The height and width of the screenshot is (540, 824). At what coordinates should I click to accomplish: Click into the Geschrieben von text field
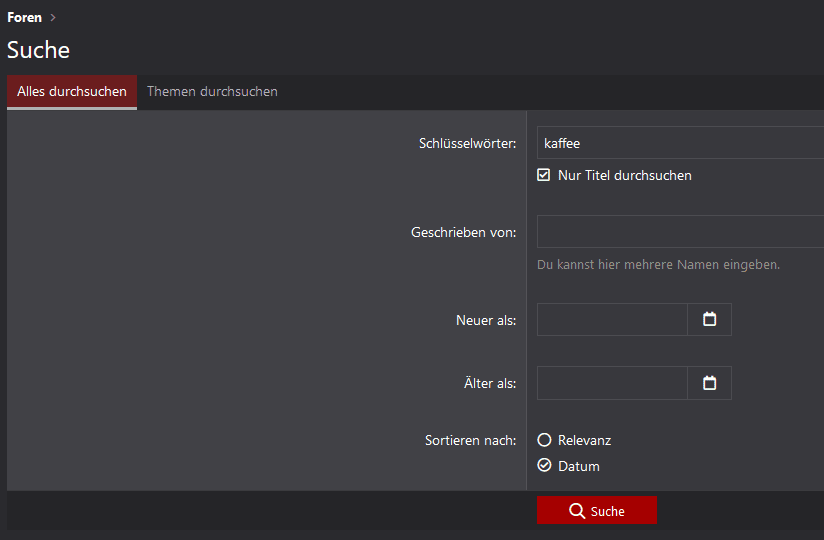tap(680, 232)
